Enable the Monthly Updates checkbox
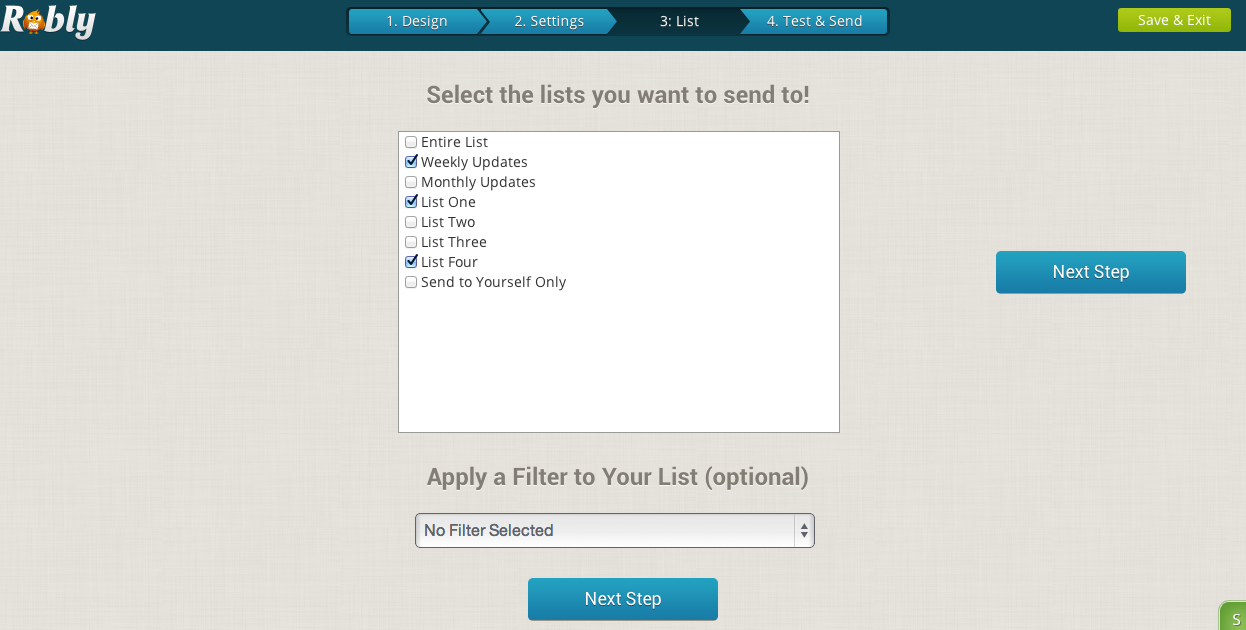 pos(411,181)
